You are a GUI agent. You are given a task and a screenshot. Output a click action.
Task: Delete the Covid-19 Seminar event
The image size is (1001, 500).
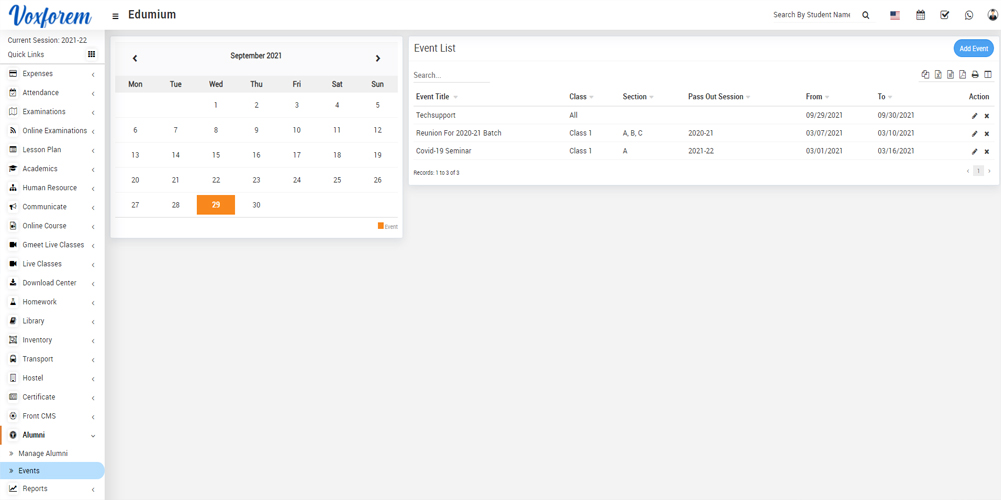click(987, 152)
